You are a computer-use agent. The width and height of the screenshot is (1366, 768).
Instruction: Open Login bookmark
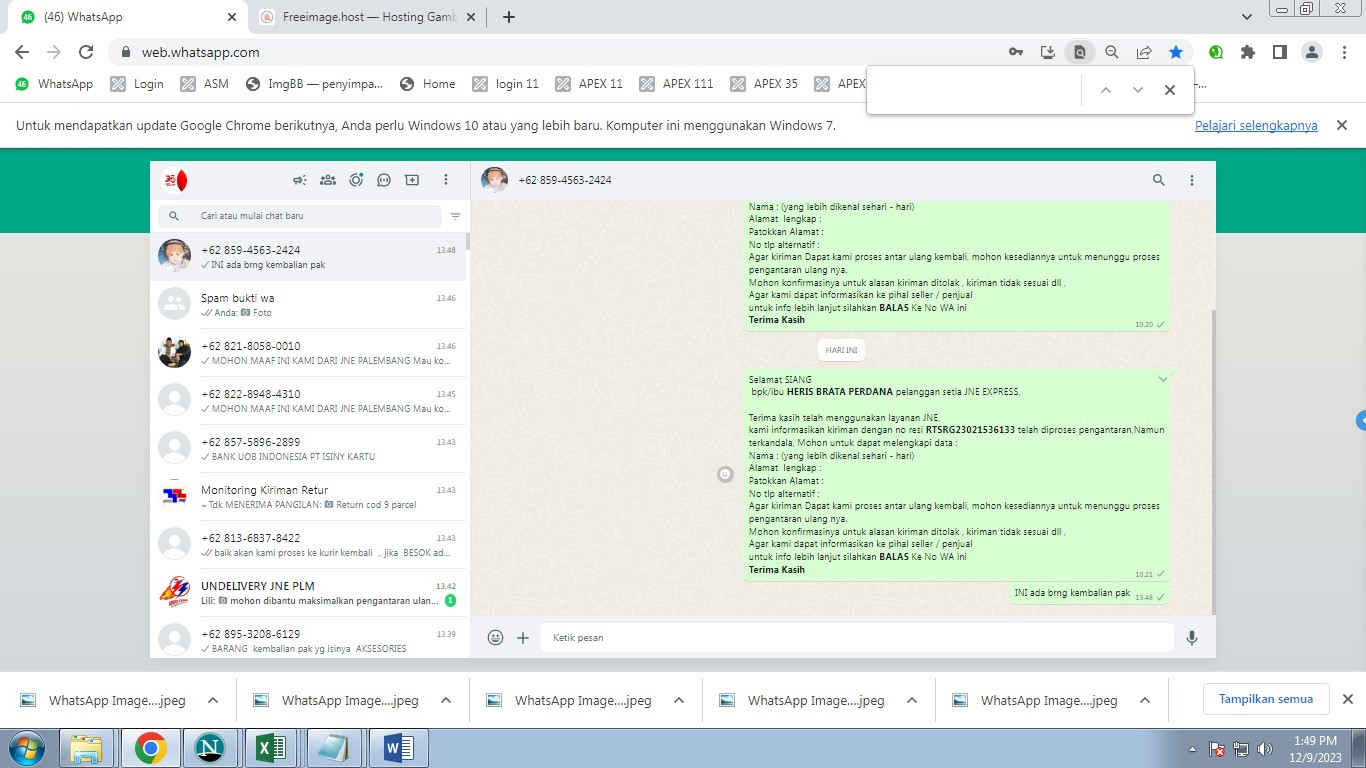[137, 84]
